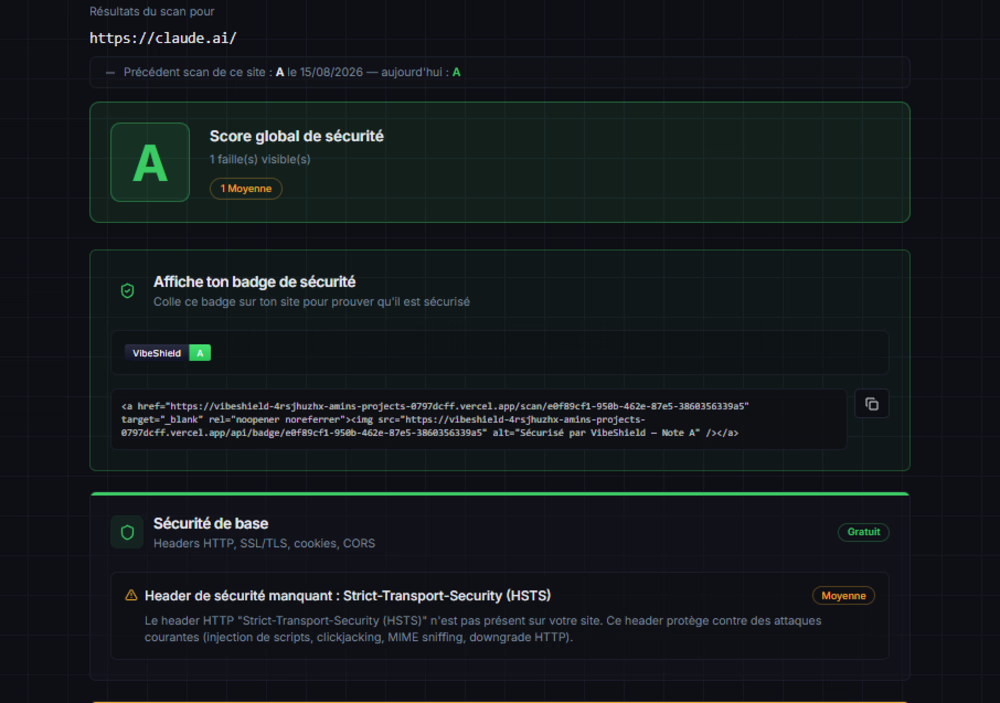Image resolution: width=1000 pixels, height=703 pixels.
Task: Click the '1 Moyenne' severity pill
Action: pos(246,189)
